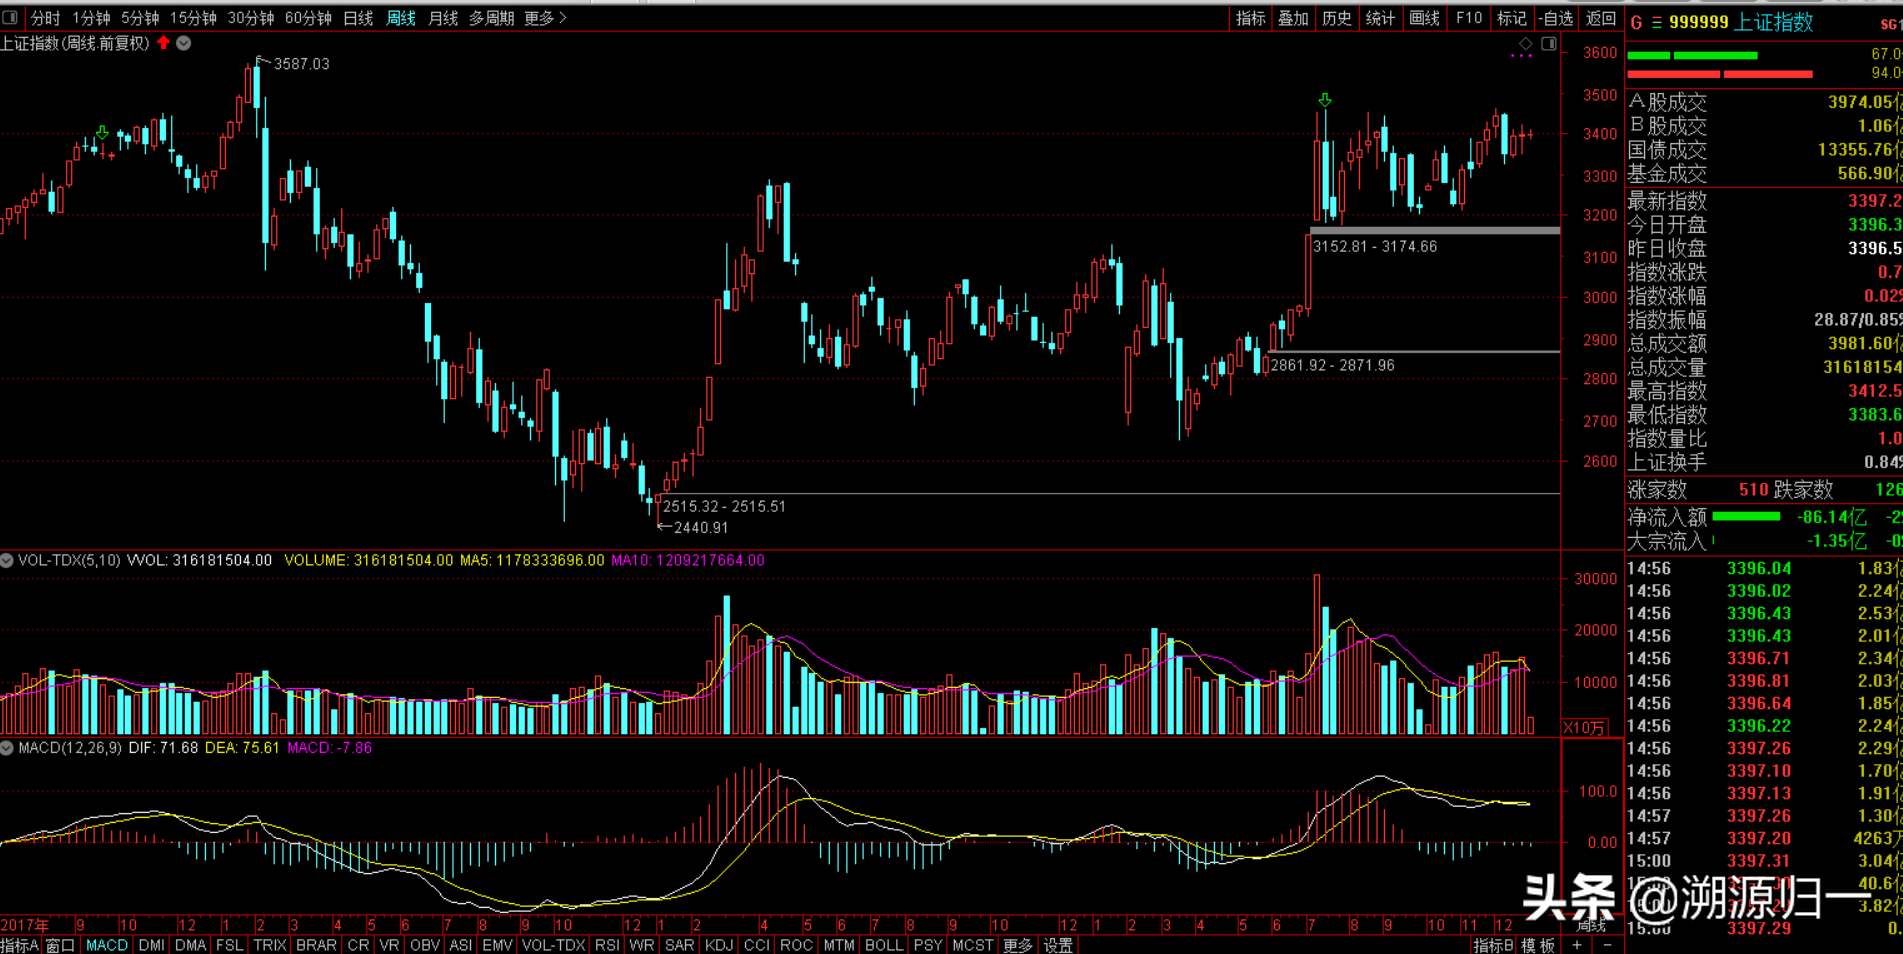Click the plus zoom icon at bottom right
The width and height of the screenshot is (1903, 954).
click(1577, 945)
